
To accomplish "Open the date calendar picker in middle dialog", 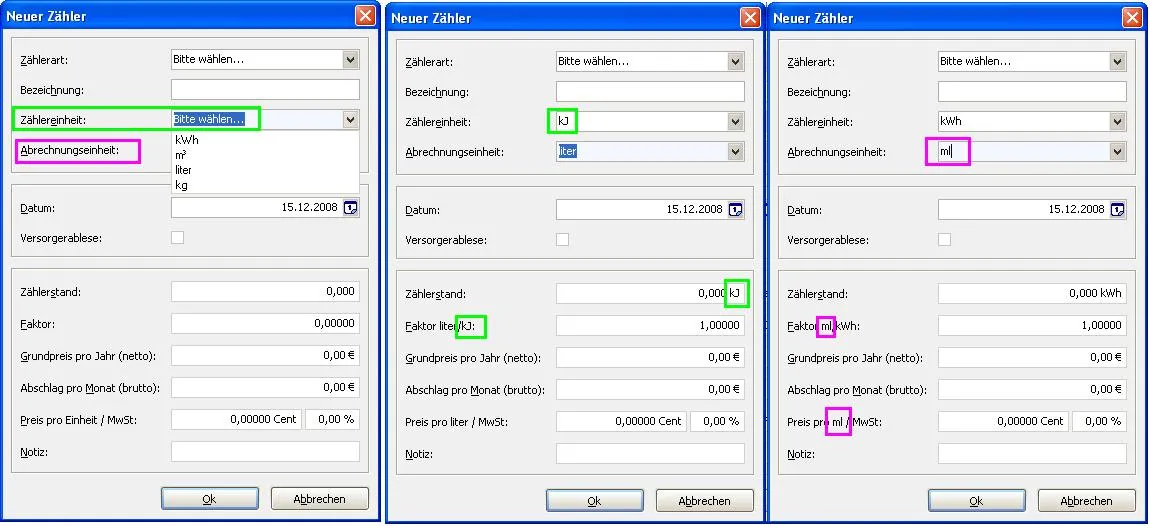I will [x=735, y=210].
